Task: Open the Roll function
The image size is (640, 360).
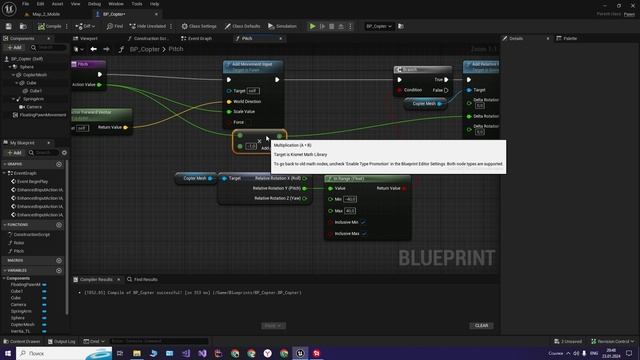Action: 18,243
